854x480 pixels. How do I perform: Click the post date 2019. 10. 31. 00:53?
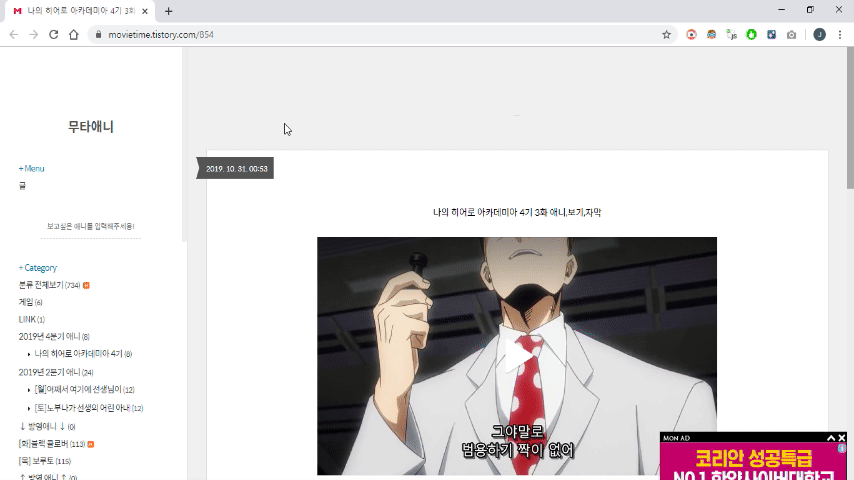[x=236, y=169]
